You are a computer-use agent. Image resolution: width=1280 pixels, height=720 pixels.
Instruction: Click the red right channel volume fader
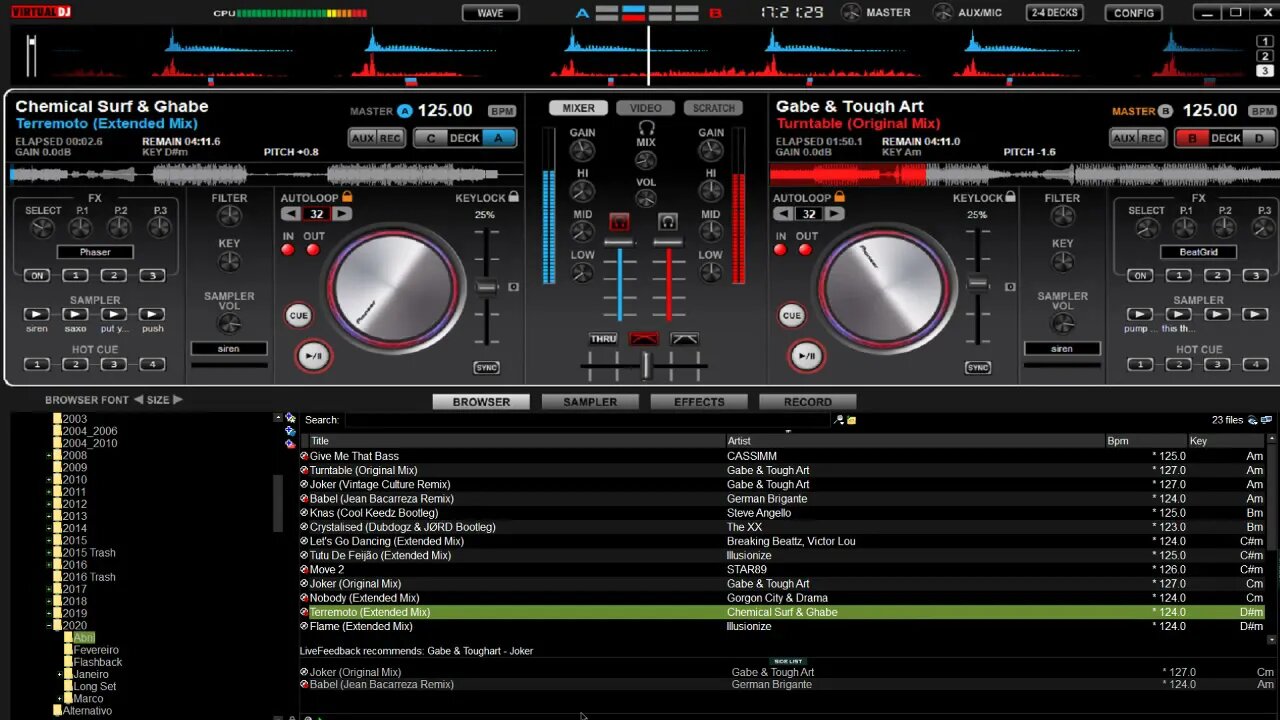tap(668, 243)
